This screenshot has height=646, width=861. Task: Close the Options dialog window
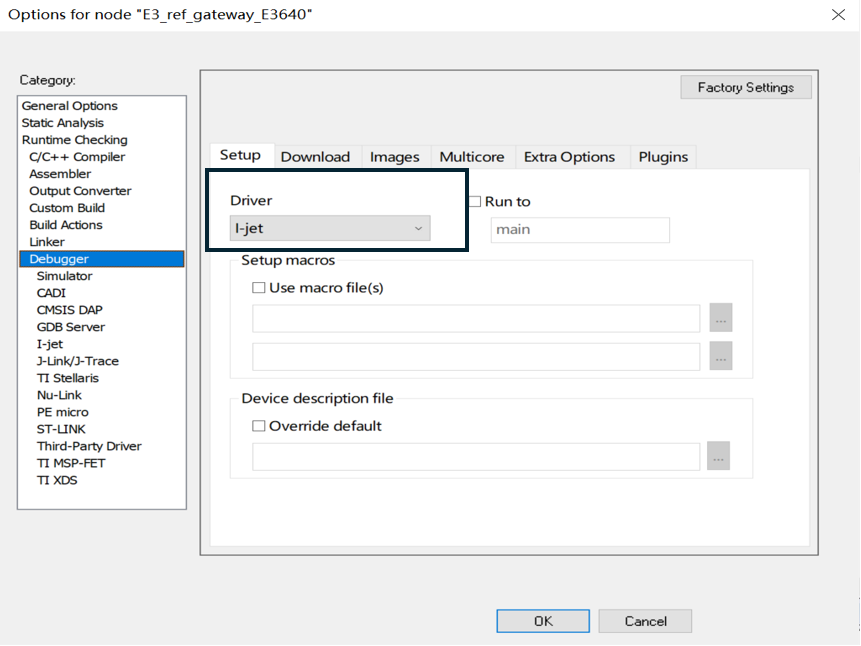tap(837, 14)
